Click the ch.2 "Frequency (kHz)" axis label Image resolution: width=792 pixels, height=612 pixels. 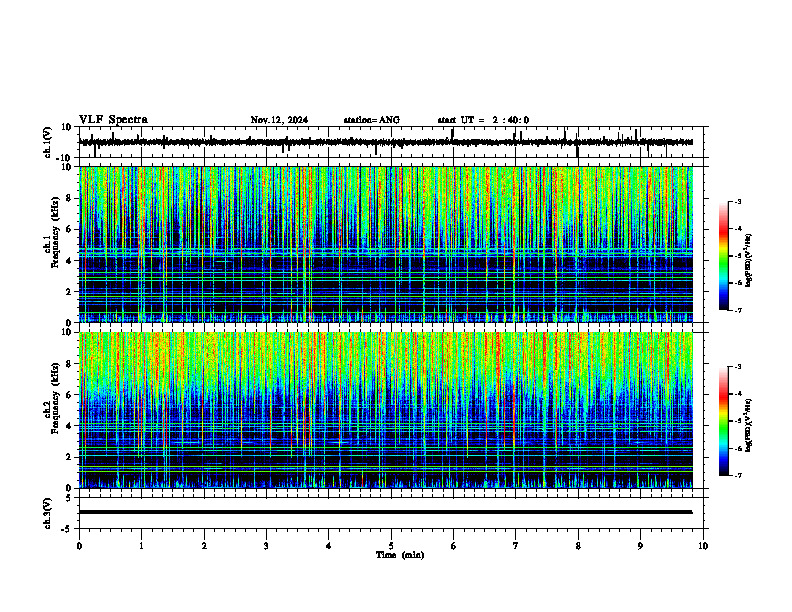coord(56,398)
